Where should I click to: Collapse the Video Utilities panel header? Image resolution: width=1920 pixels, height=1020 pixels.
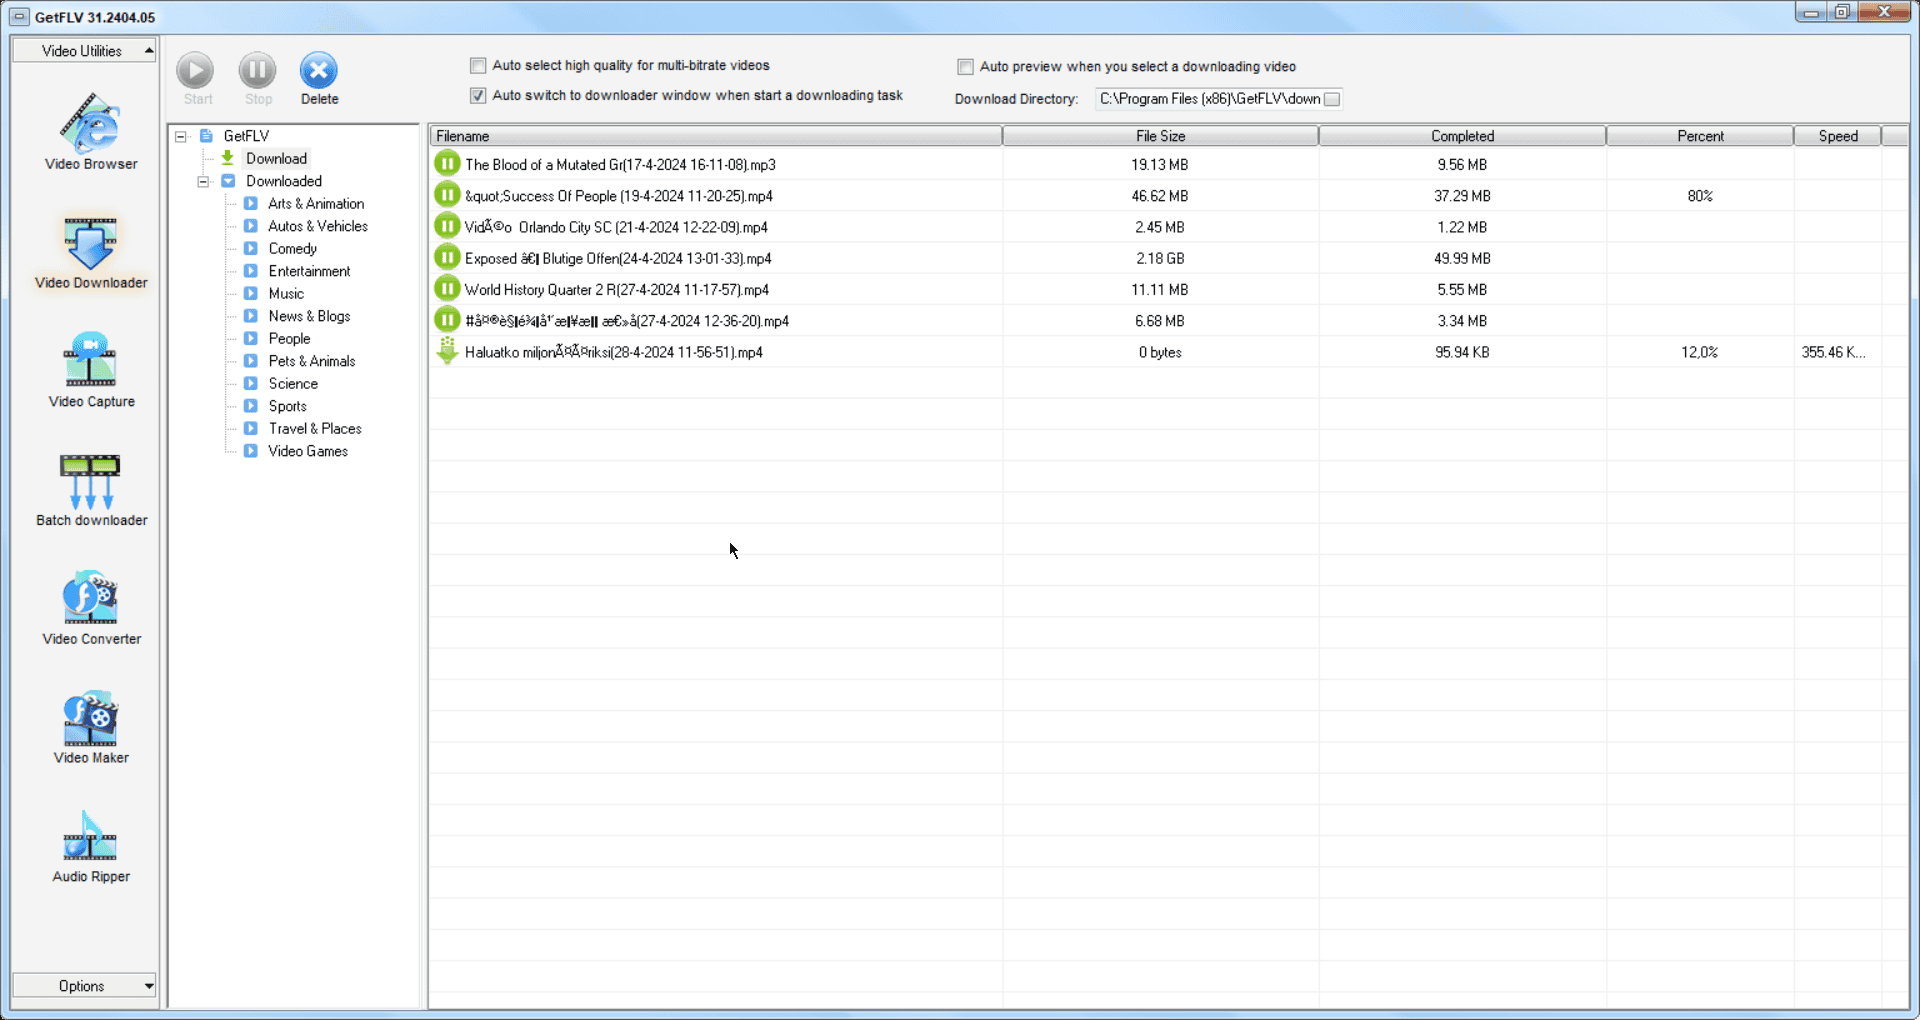coord(84,50)
